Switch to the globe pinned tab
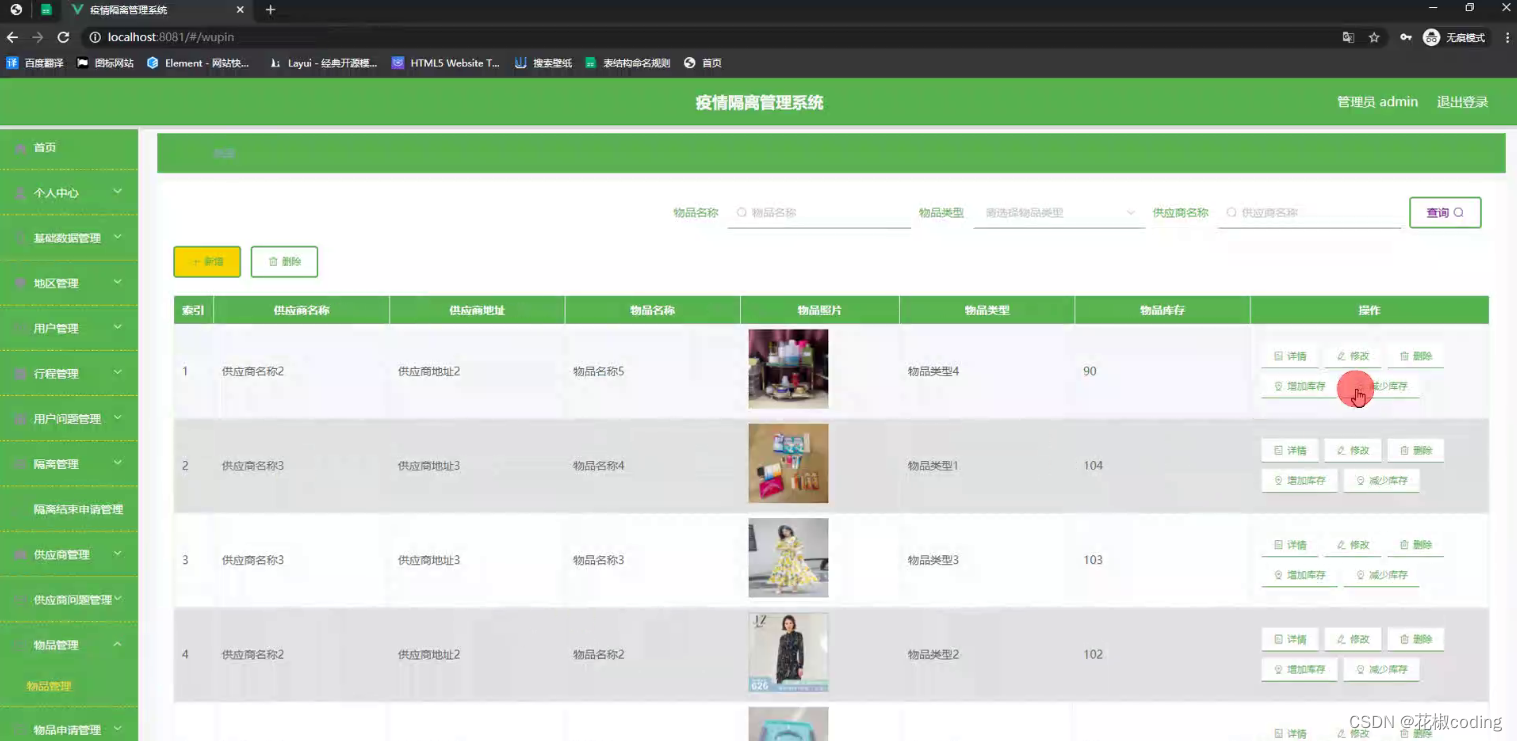Screen dimensions: 1517x741 coord(16,10)
